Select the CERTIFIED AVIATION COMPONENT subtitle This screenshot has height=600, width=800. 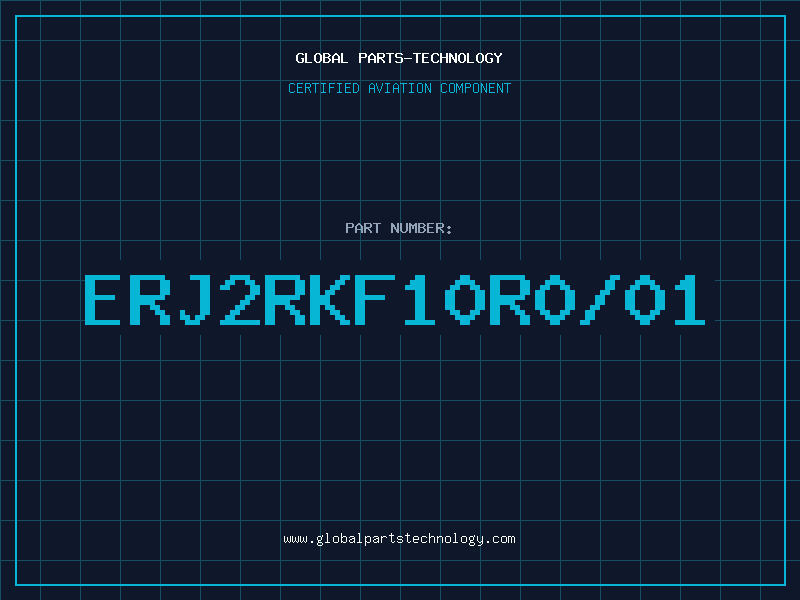(x=399, y=88)
